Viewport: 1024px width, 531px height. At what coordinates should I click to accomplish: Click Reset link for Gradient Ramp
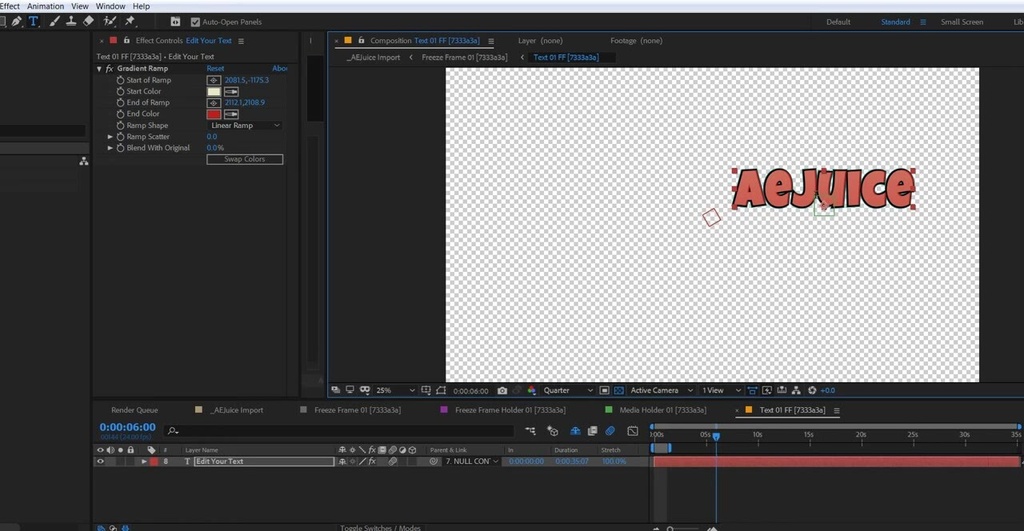pyautogui.click(x=216, y=69)
